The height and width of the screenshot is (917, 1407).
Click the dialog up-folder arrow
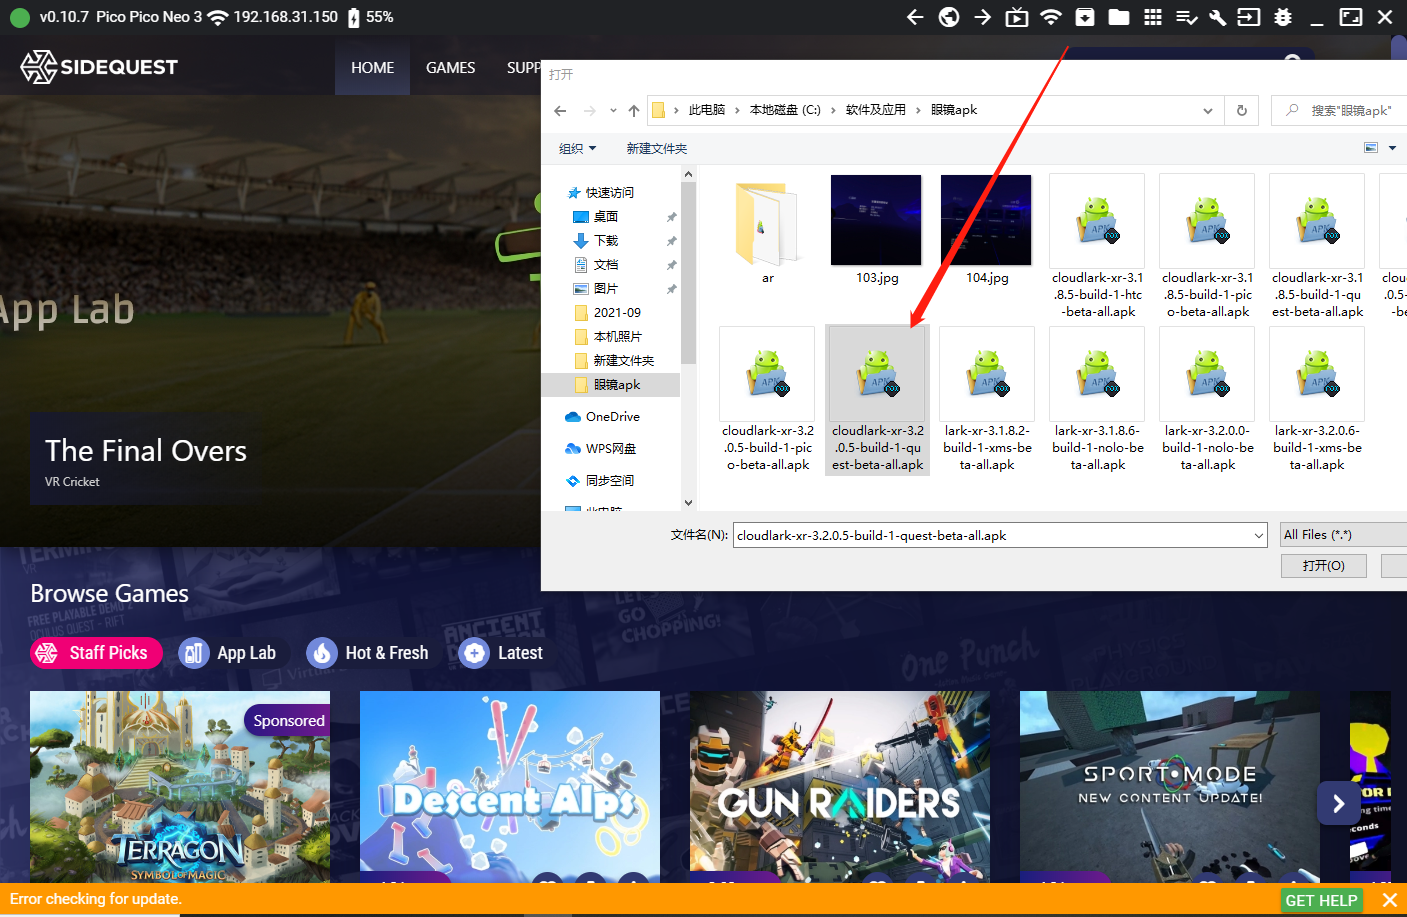[634, 111]
